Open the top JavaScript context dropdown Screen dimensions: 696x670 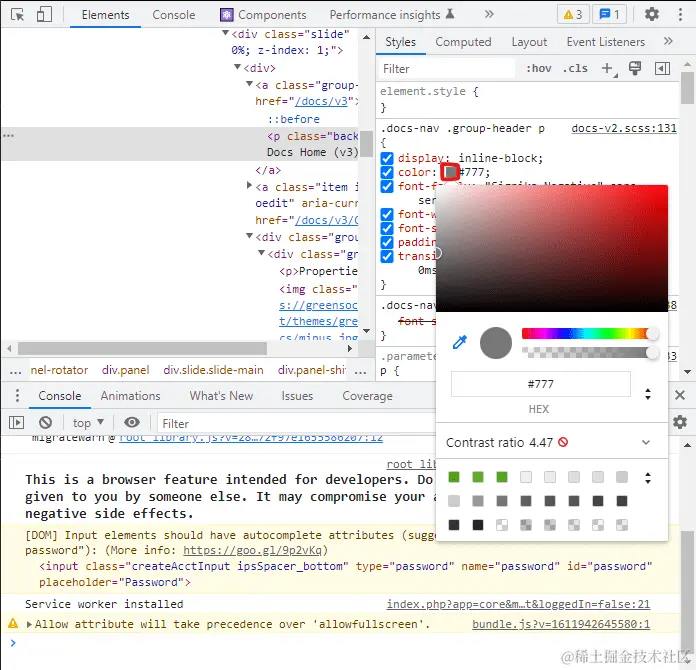88,422
